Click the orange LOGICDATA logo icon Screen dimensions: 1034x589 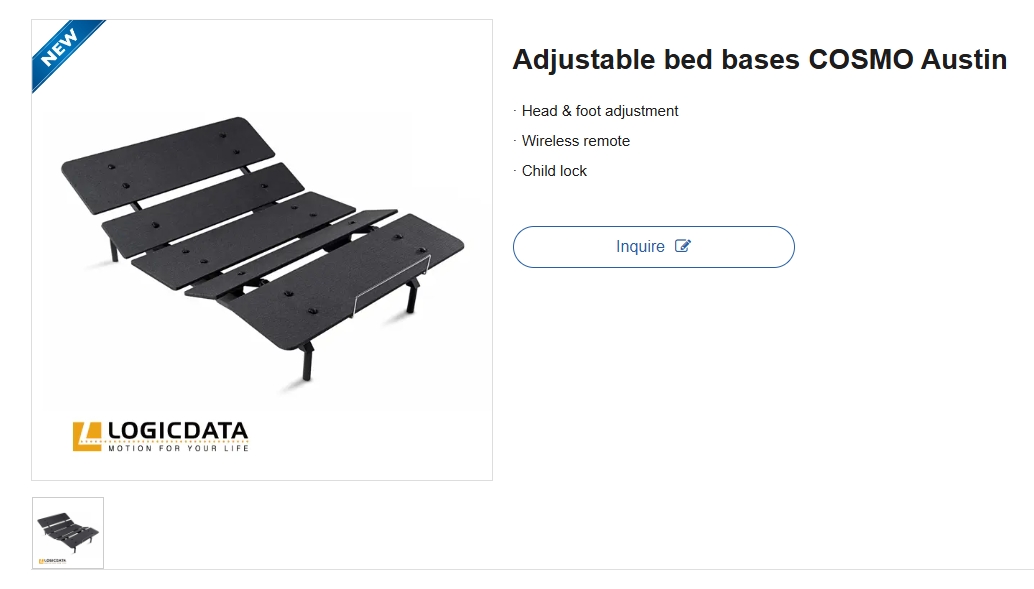tap(87, 436)
